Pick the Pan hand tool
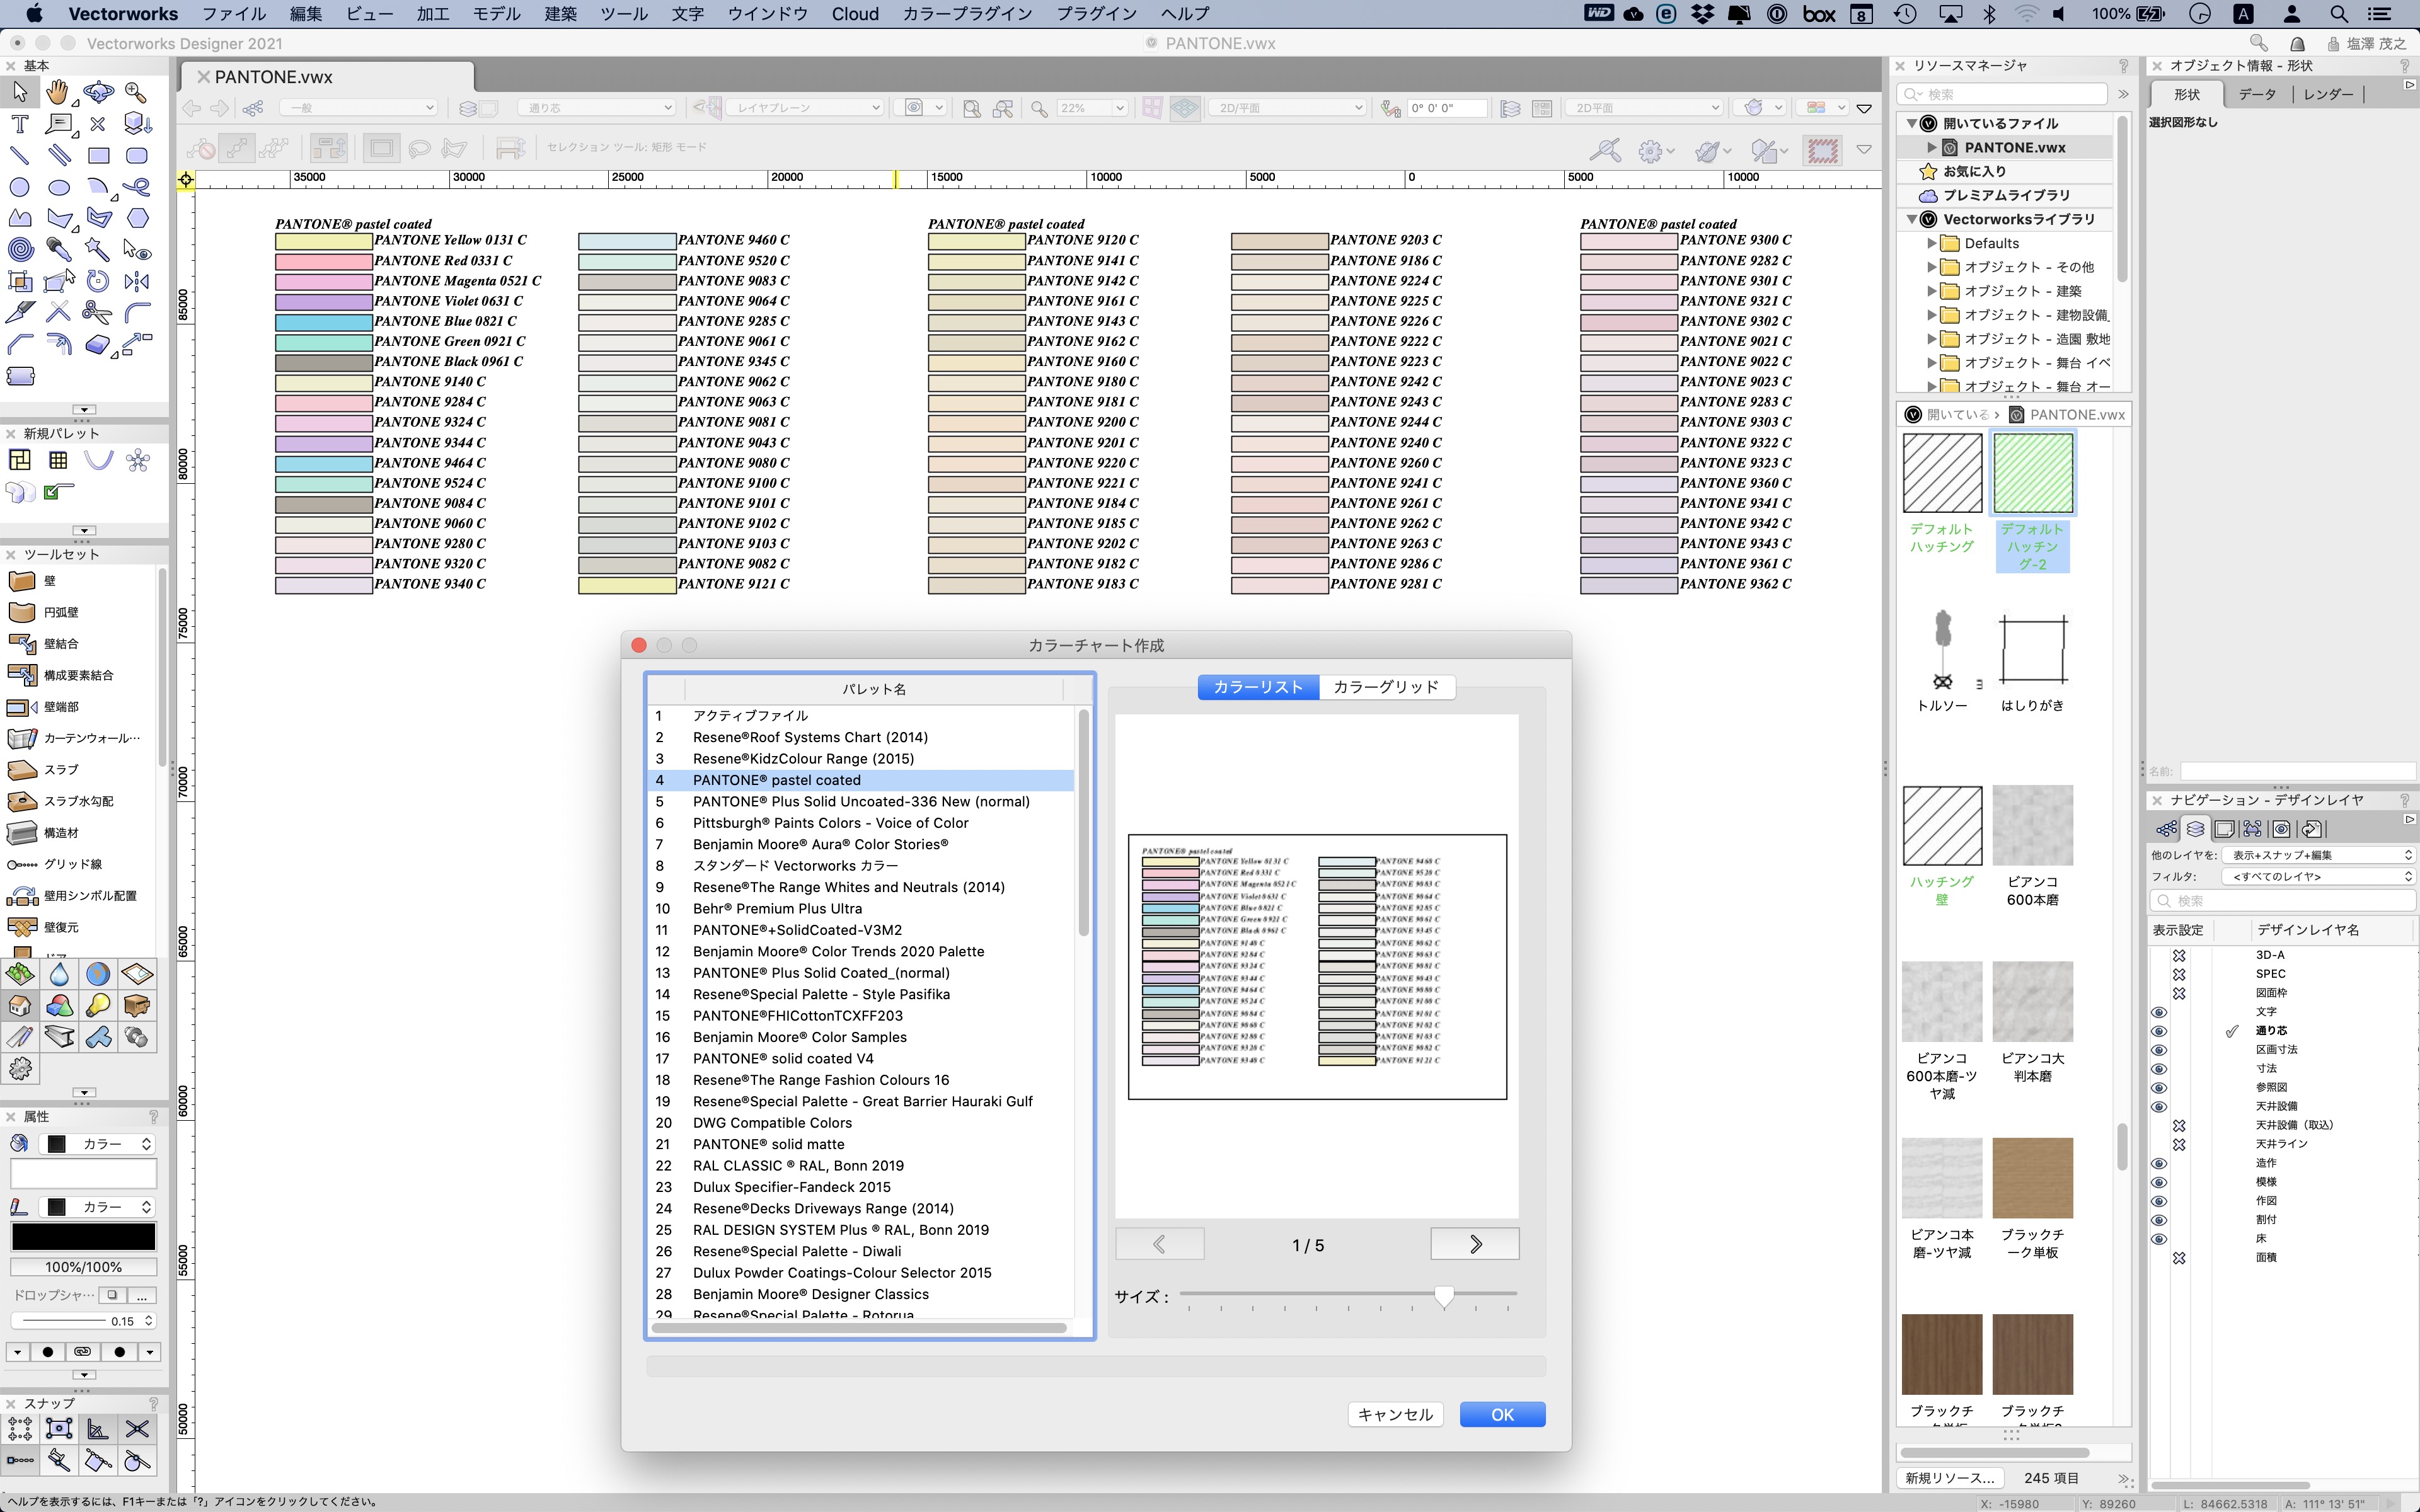2420x1512 pixels. [x=58, y=93]
